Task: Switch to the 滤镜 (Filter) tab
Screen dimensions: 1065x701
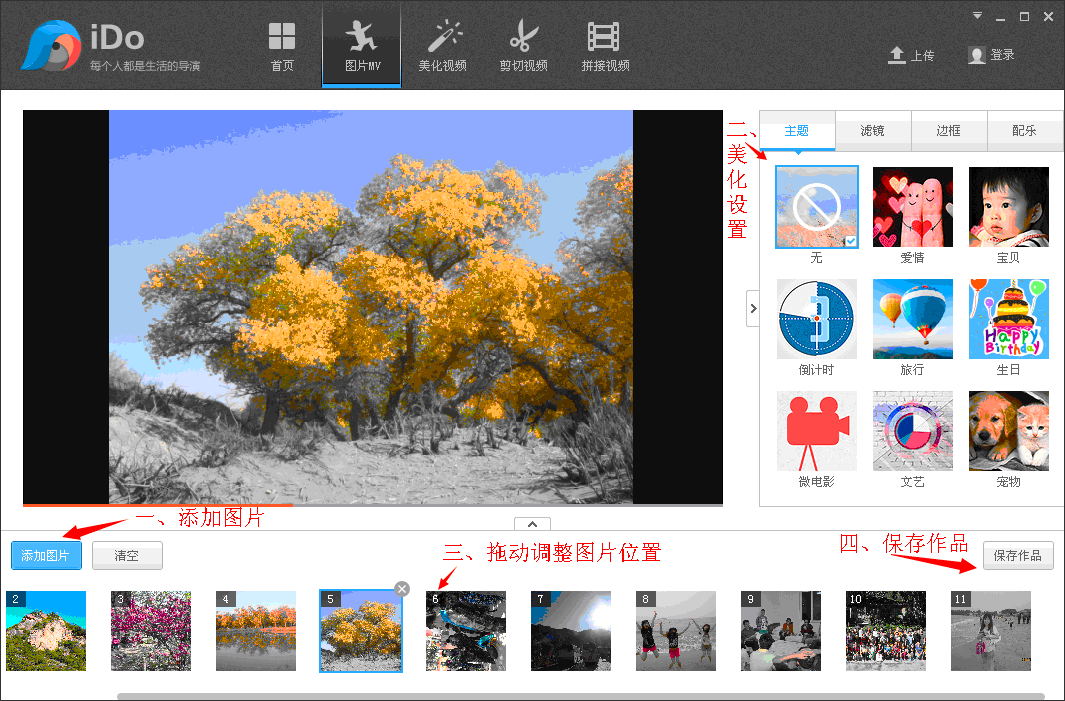Action: (872, 130)
